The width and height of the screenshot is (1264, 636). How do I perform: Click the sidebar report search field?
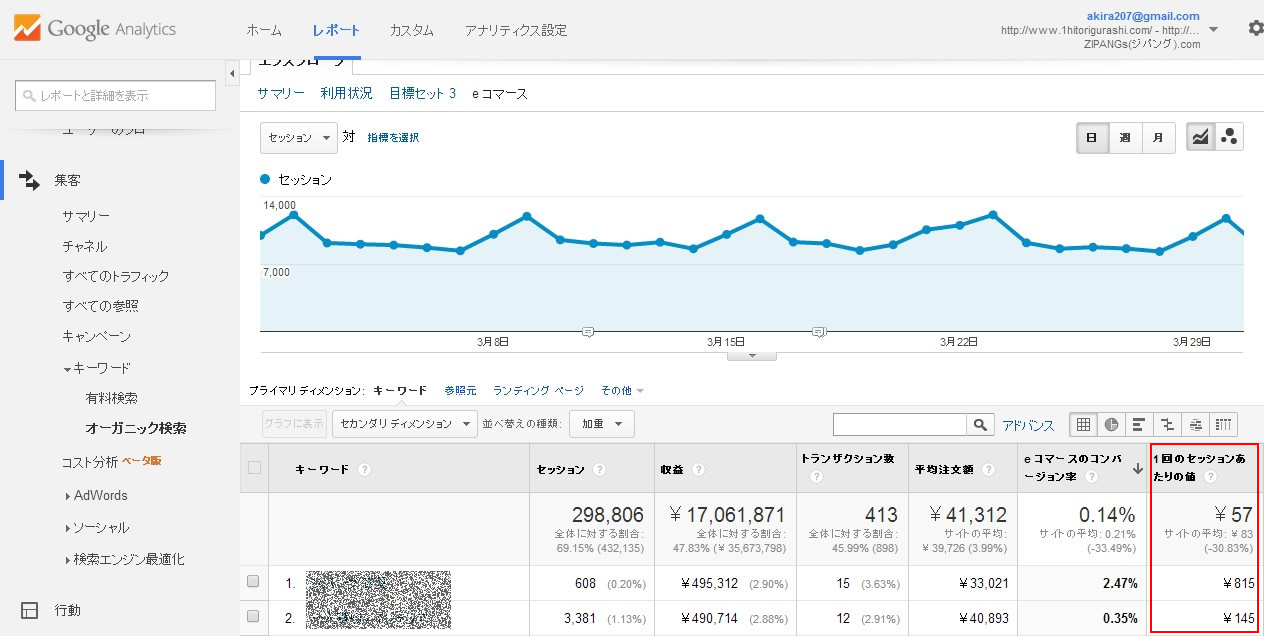[116, 96]
